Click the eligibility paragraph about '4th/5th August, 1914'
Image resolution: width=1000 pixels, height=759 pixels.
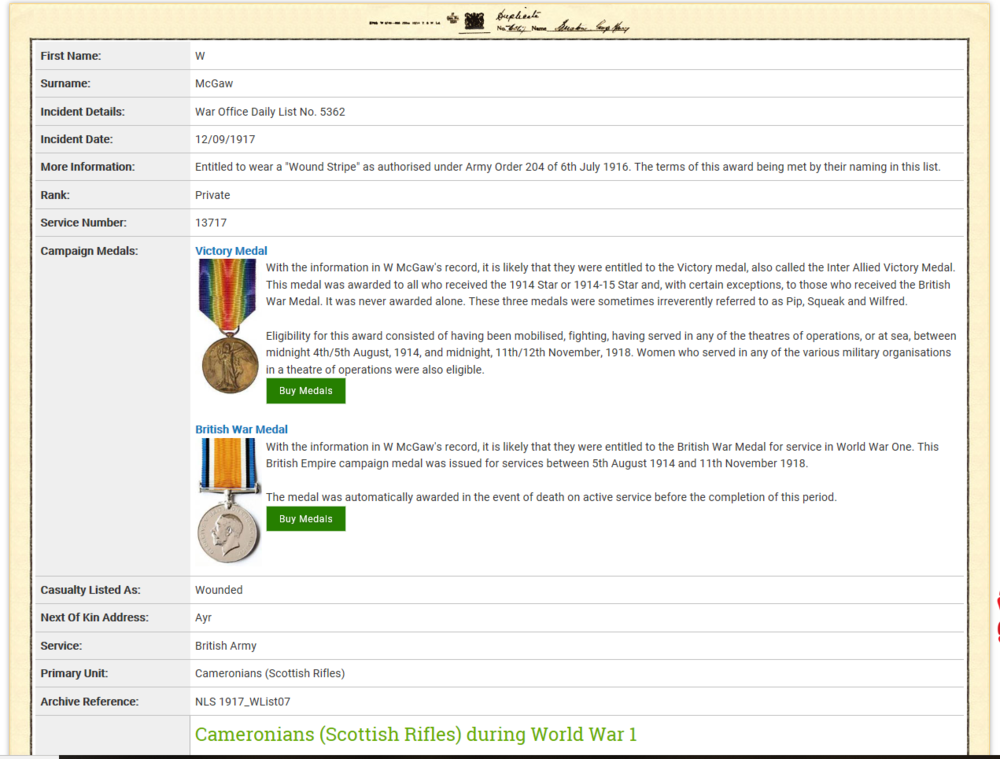coord(611,353)
